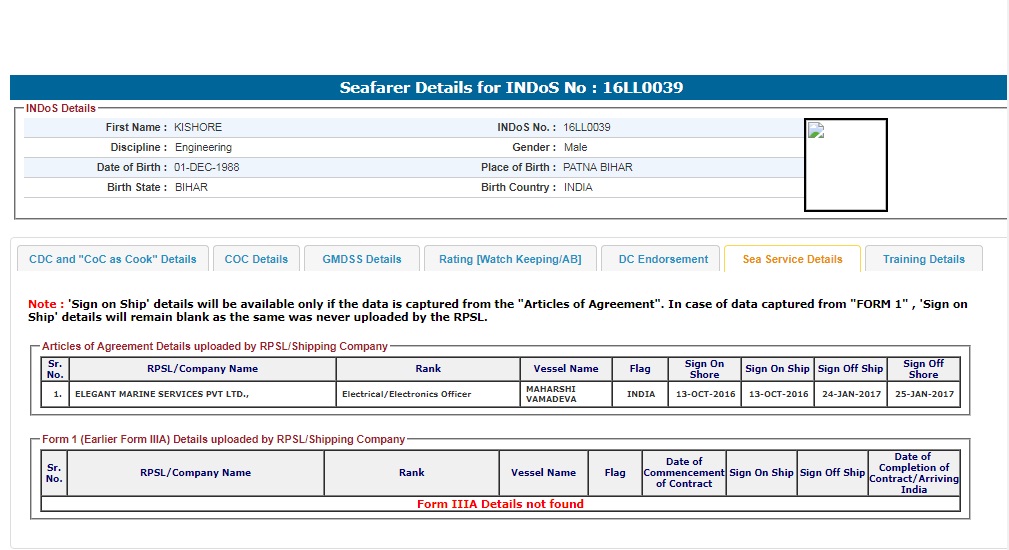Click the Form IIIA Details not found message
This screenshot has height=550, width=1009.
[x=500, y=504]
